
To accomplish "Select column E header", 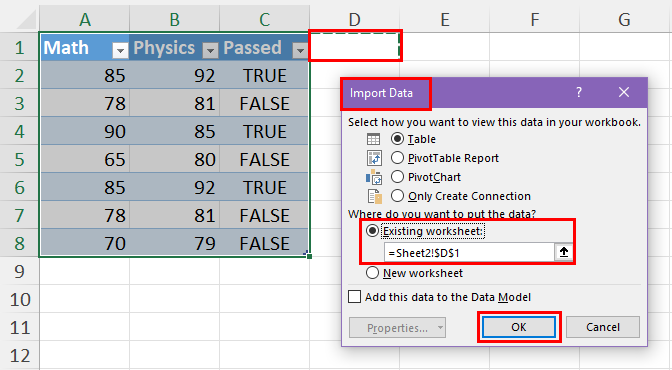I will [444, 20].
